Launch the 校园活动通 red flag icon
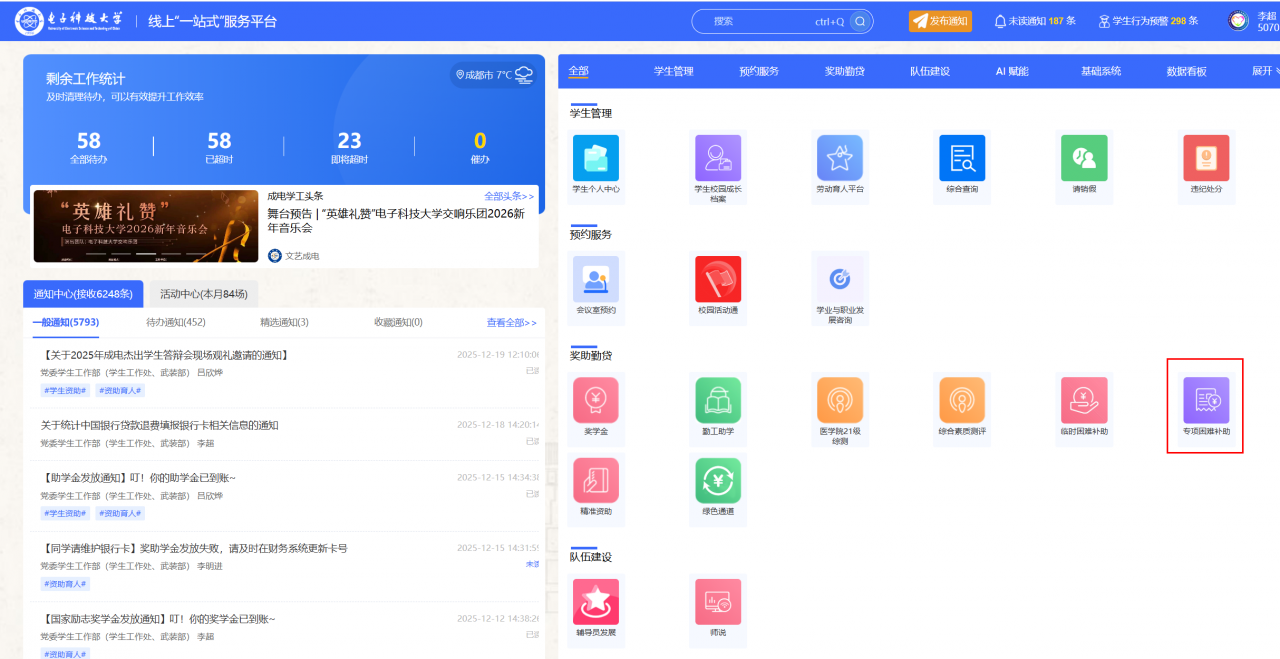 pos(718,280)
